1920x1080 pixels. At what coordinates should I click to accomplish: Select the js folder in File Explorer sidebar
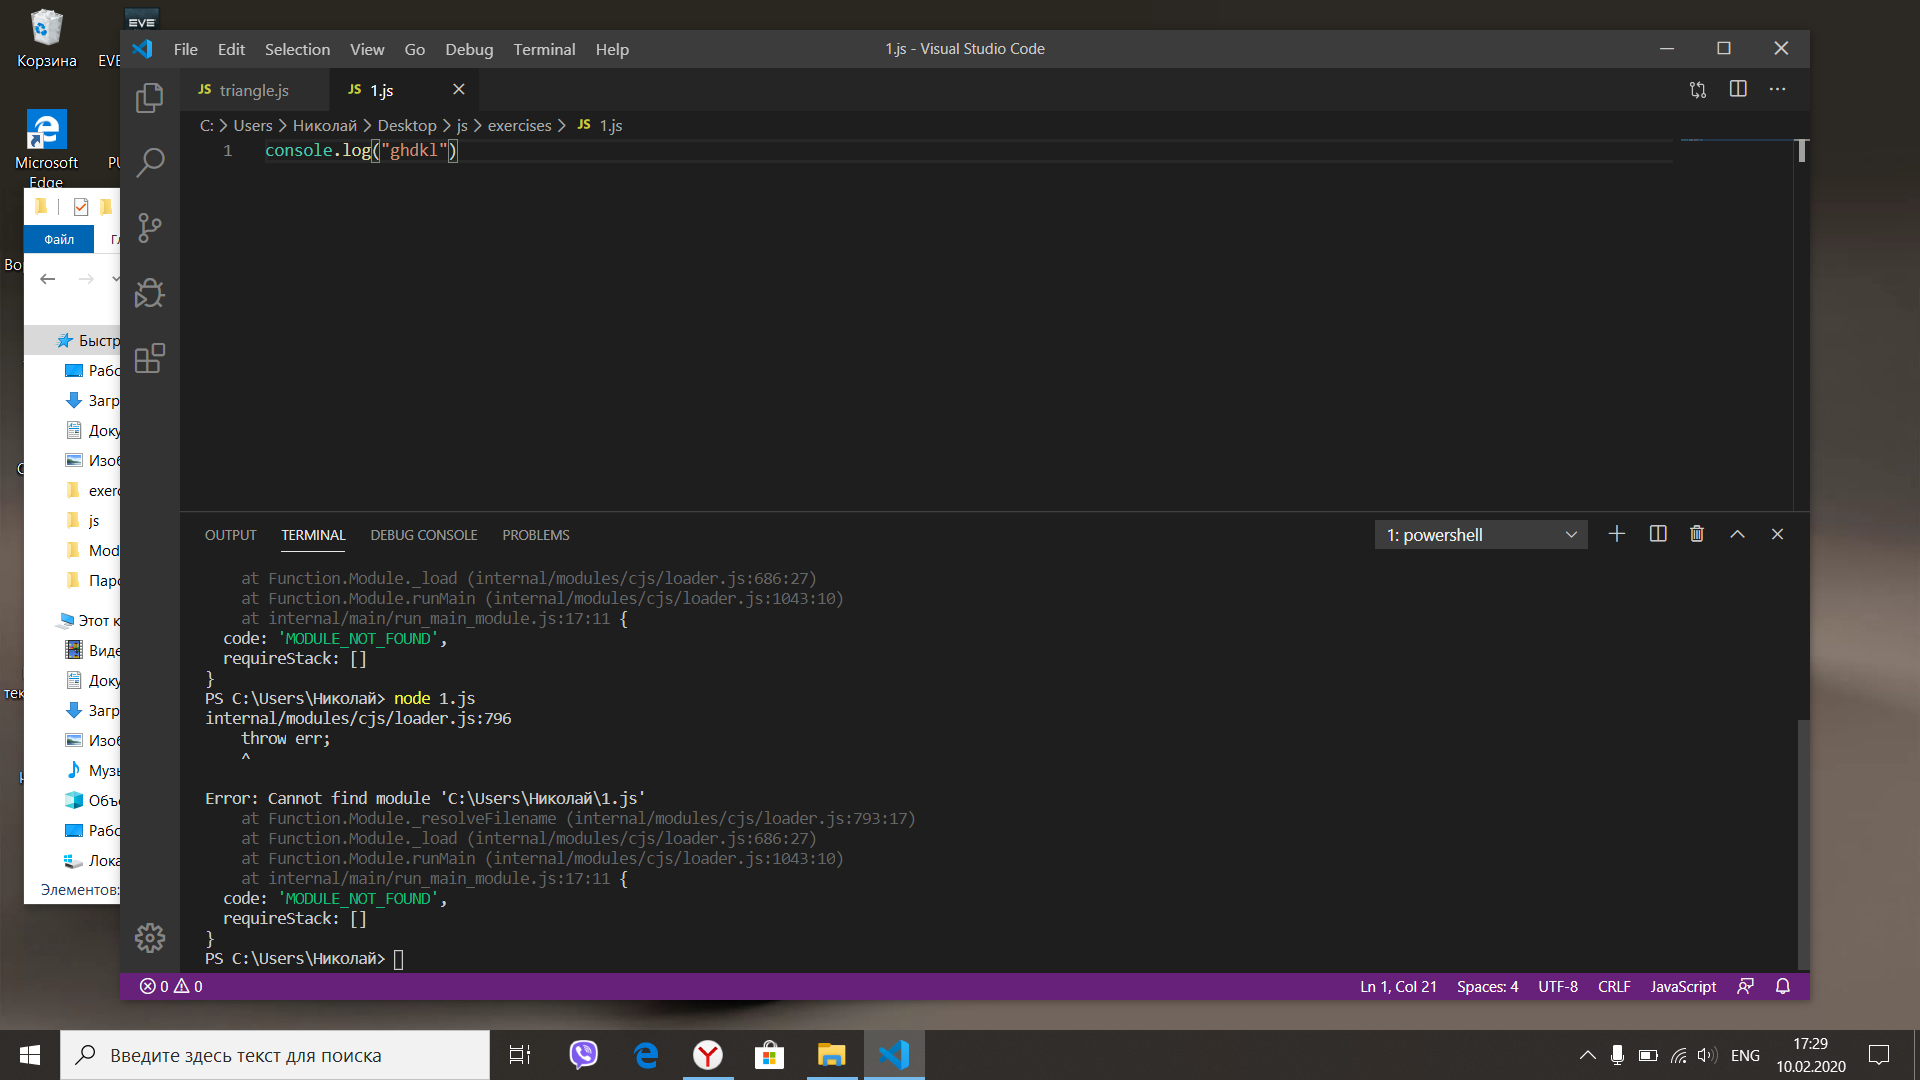92,521
